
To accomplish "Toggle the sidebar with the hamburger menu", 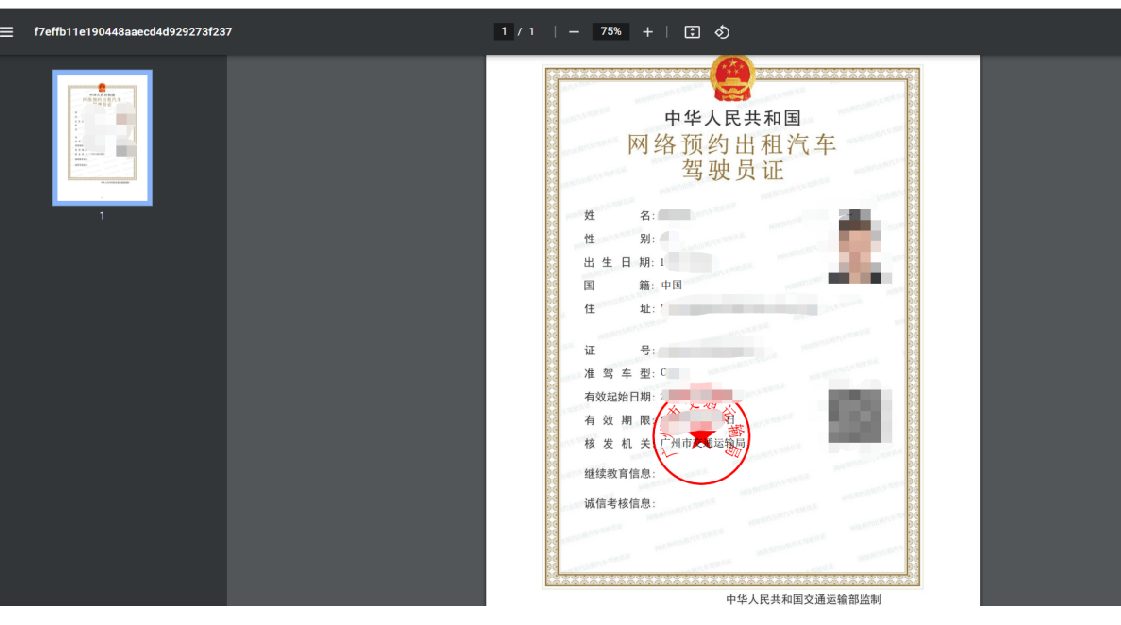I will point(7,32).
